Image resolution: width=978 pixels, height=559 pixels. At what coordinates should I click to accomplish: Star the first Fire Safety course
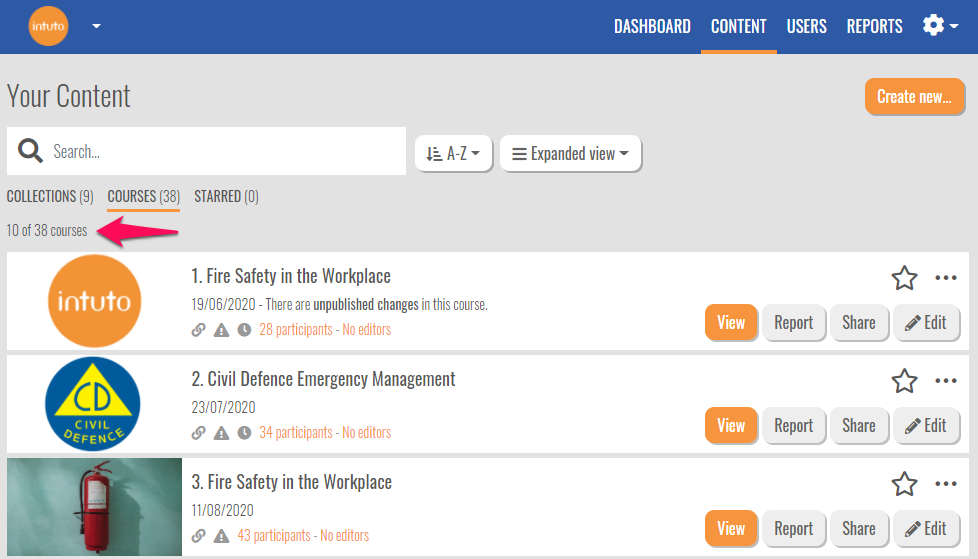pos(904,278)
